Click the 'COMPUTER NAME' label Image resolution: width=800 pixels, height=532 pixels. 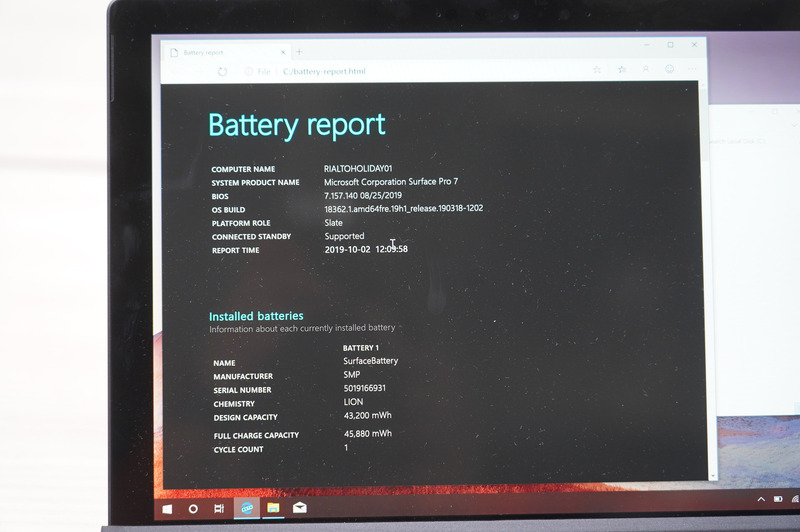click(243, 169)
